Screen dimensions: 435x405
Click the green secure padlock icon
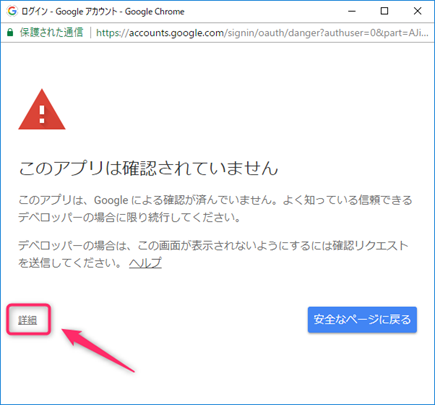click(10, 33)
